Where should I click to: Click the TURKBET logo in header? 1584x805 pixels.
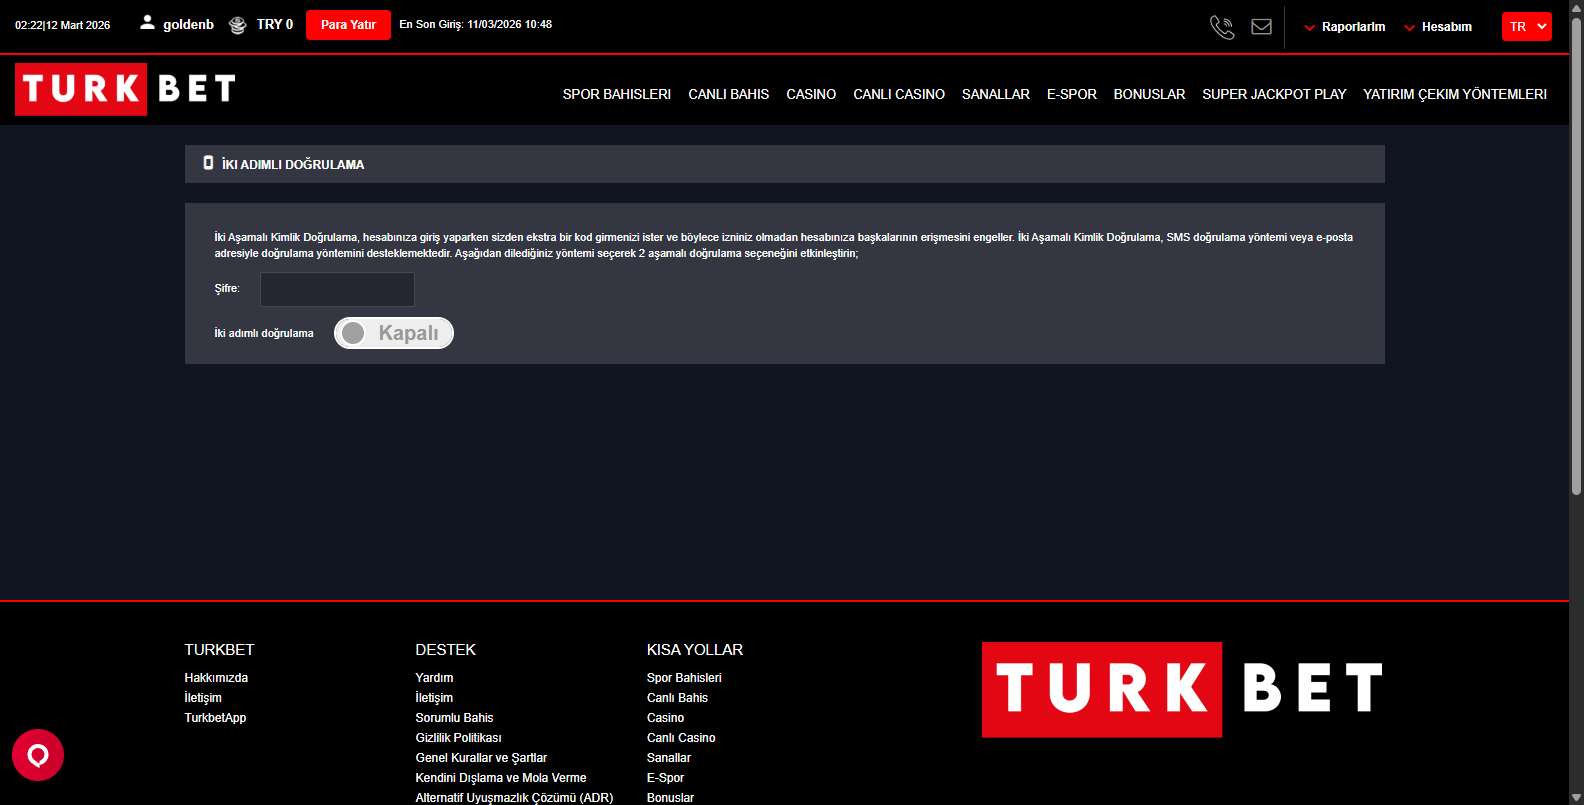[x=126, y=89]
